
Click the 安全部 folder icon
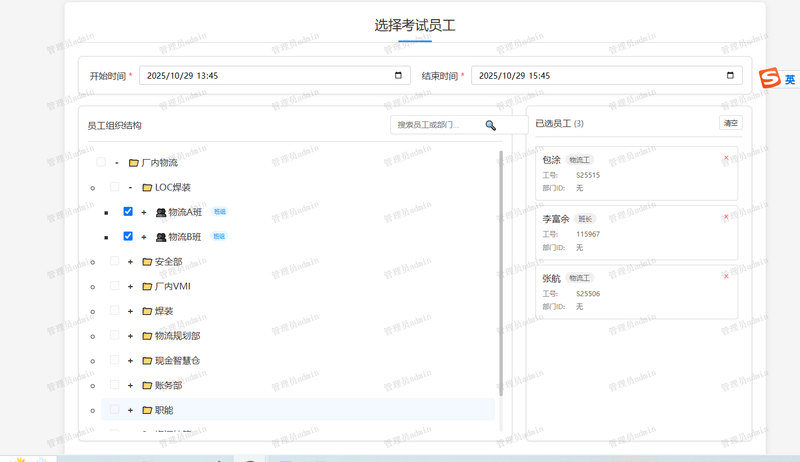pos(146,262)
